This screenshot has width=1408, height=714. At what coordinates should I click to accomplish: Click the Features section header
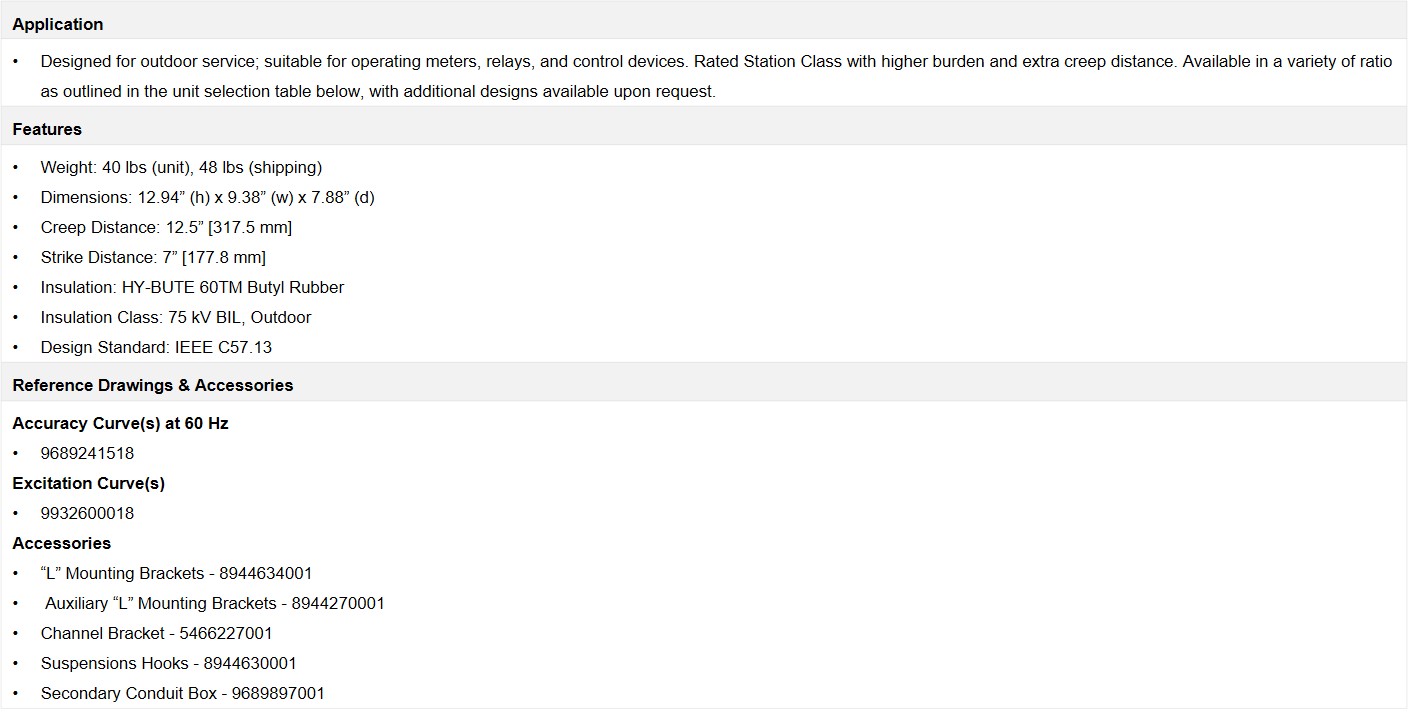coord(47,129)
